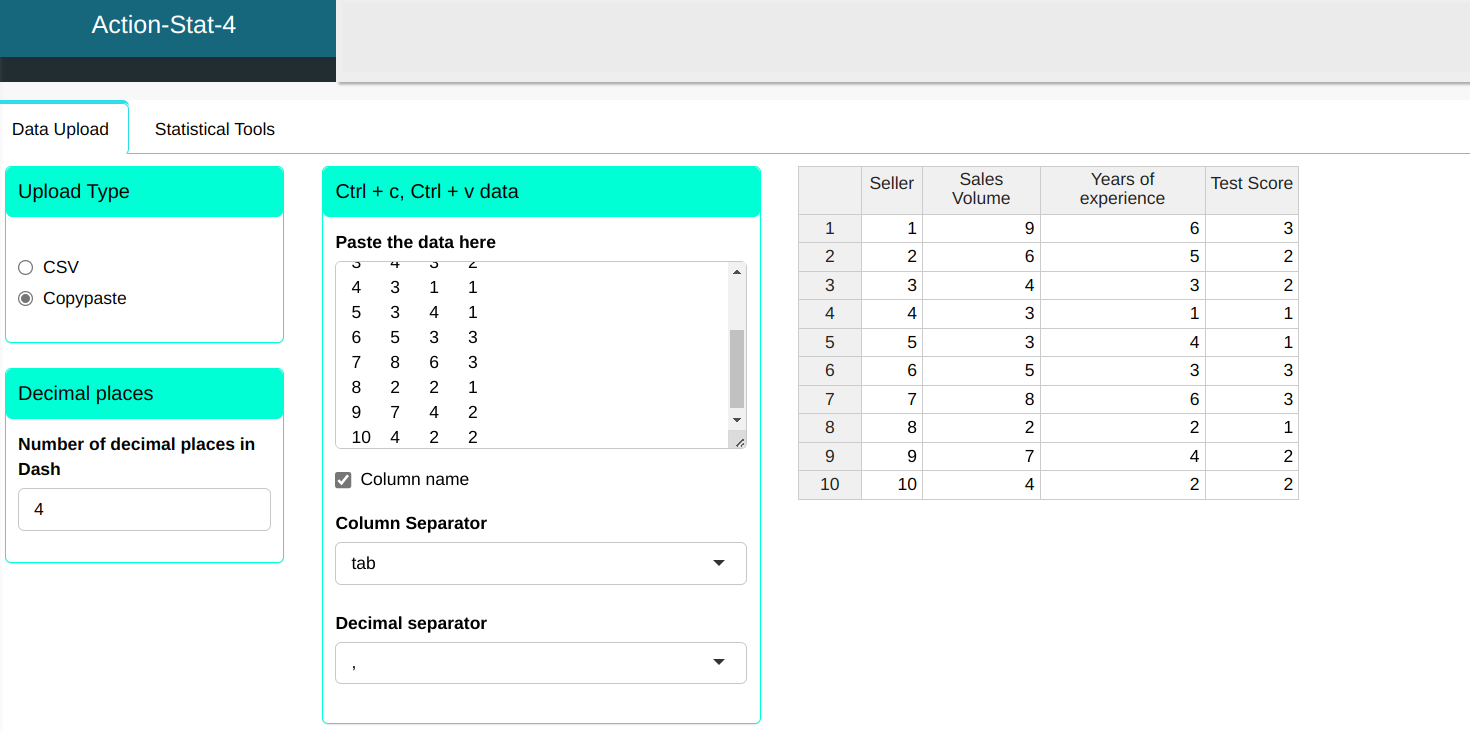Click the Years of experience column header

pos(1122,189)
